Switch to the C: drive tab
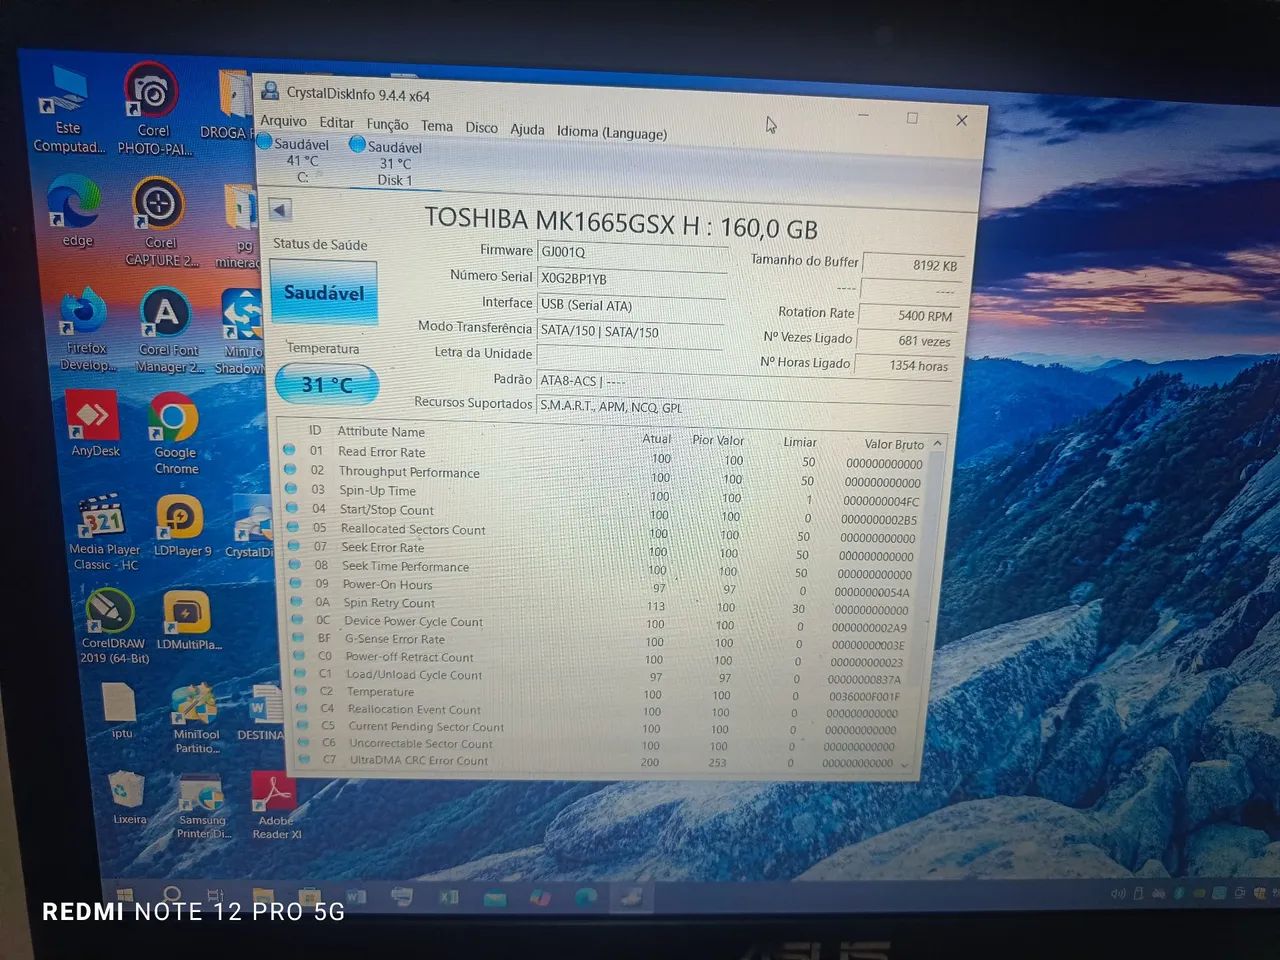Image resolution: width=1280 pixels, height=960 pixels. [x=300, y=160]
